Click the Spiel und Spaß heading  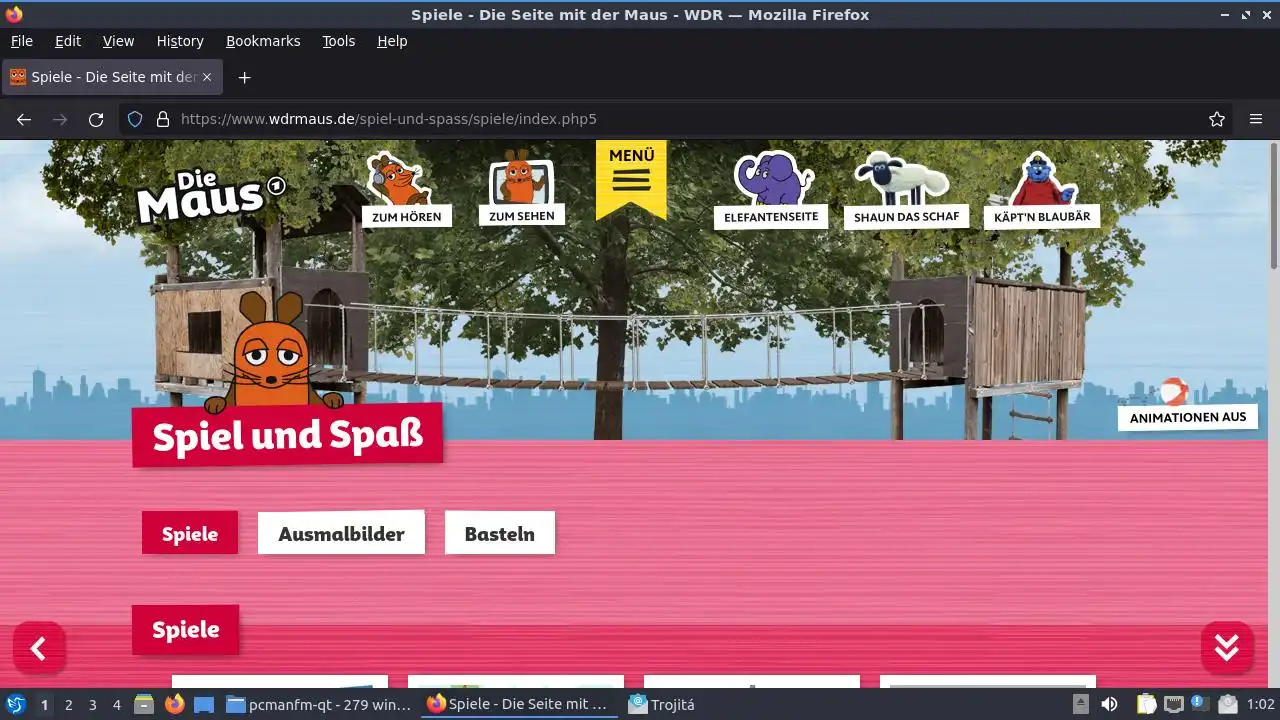click(287, 436)
